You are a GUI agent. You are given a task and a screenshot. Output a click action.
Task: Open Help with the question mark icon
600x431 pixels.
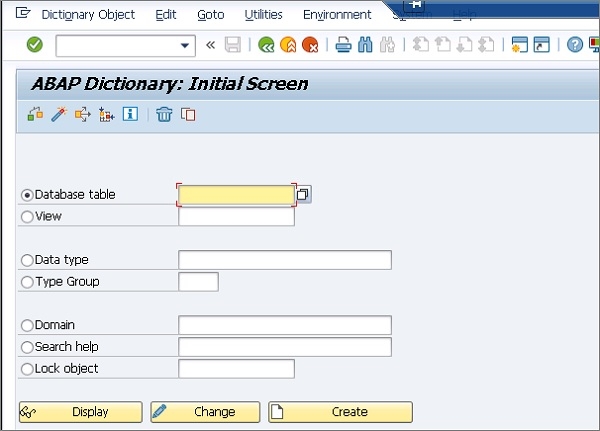575,45
